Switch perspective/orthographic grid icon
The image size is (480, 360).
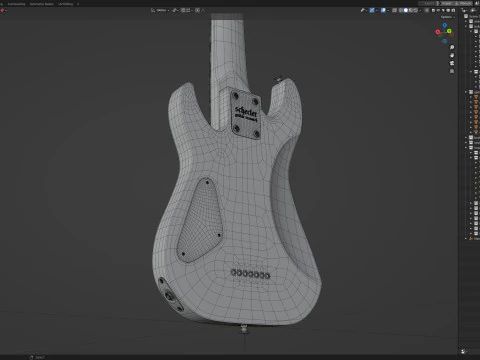pyautogui.click(x=452, y=71)
